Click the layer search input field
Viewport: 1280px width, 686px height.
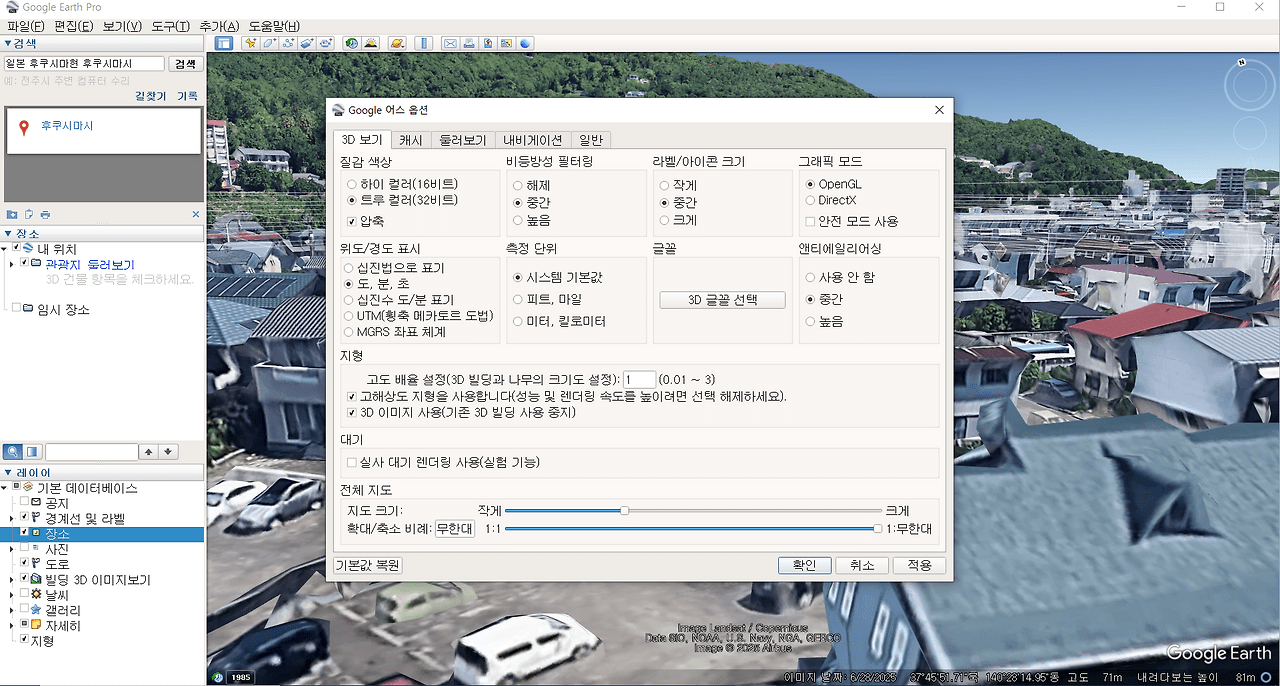click(90, 451)
